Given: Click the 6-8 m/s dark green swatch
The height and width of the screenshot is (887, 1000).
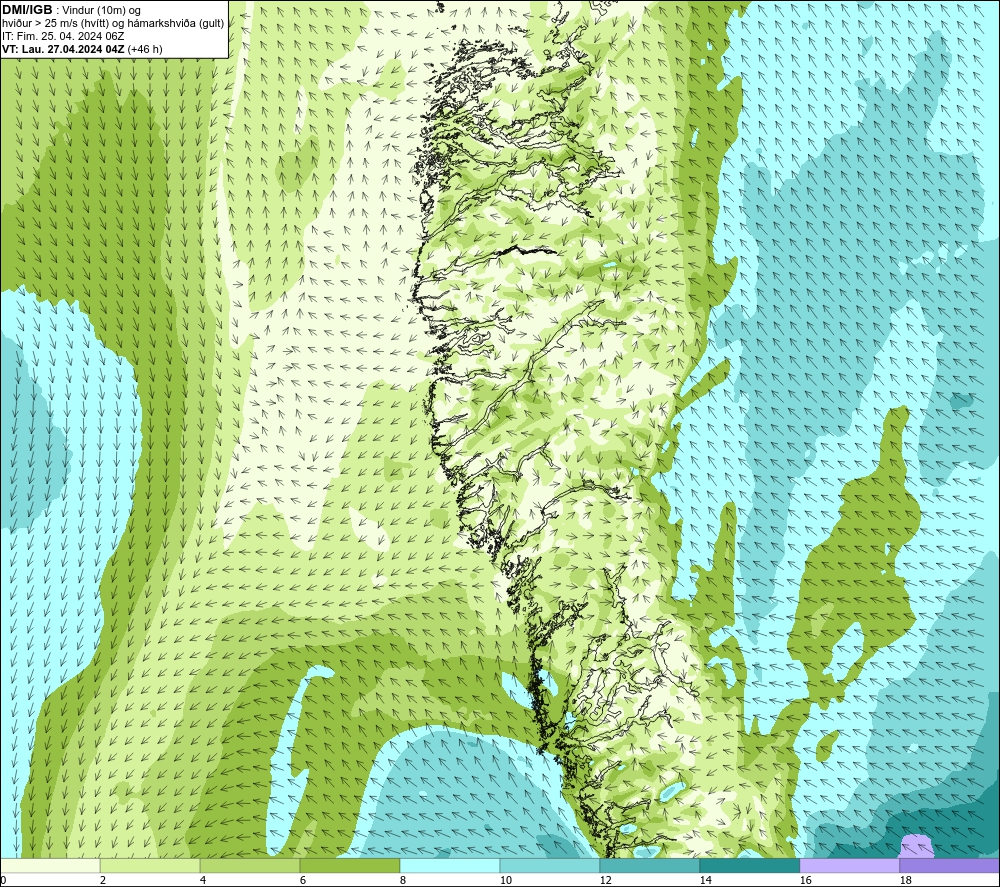Looking at the screenshot, I should point(349,865).
